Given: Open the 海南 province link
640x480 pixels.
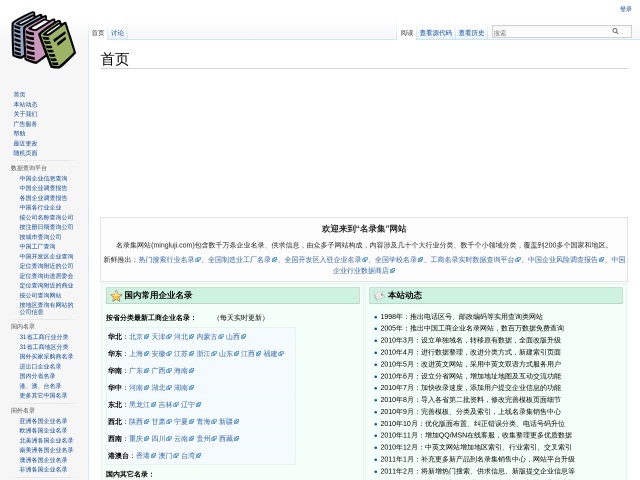Looking at the screenshot, I should [184, 371].
